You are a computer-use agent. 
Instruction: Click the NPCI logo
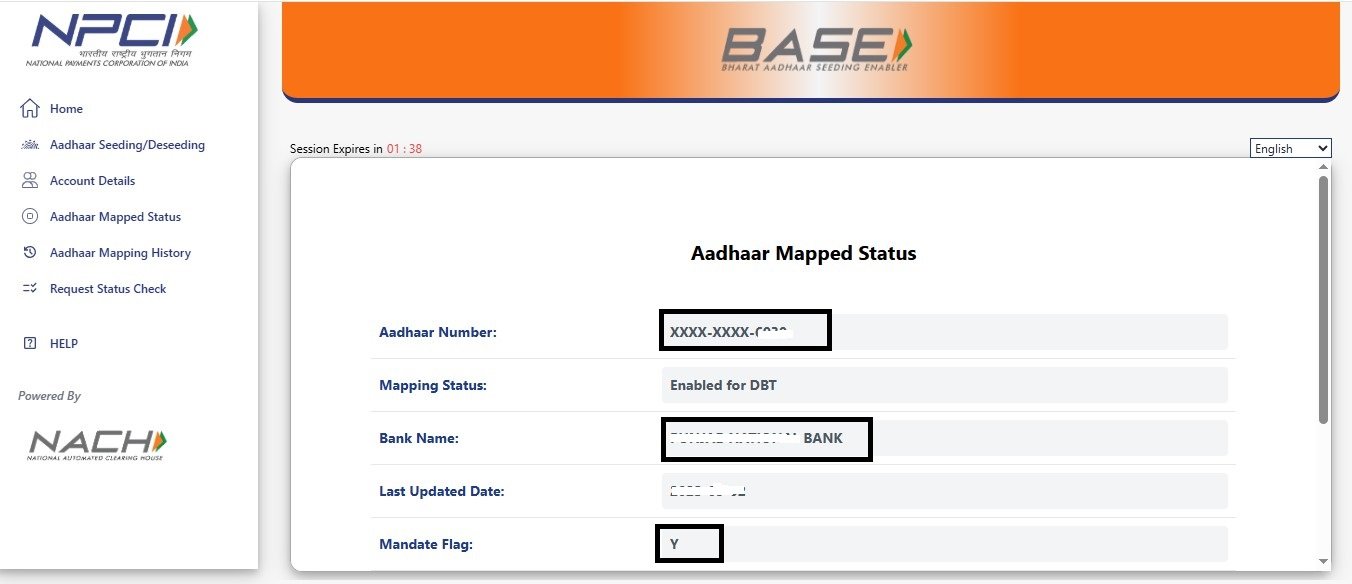coord(113,39)
